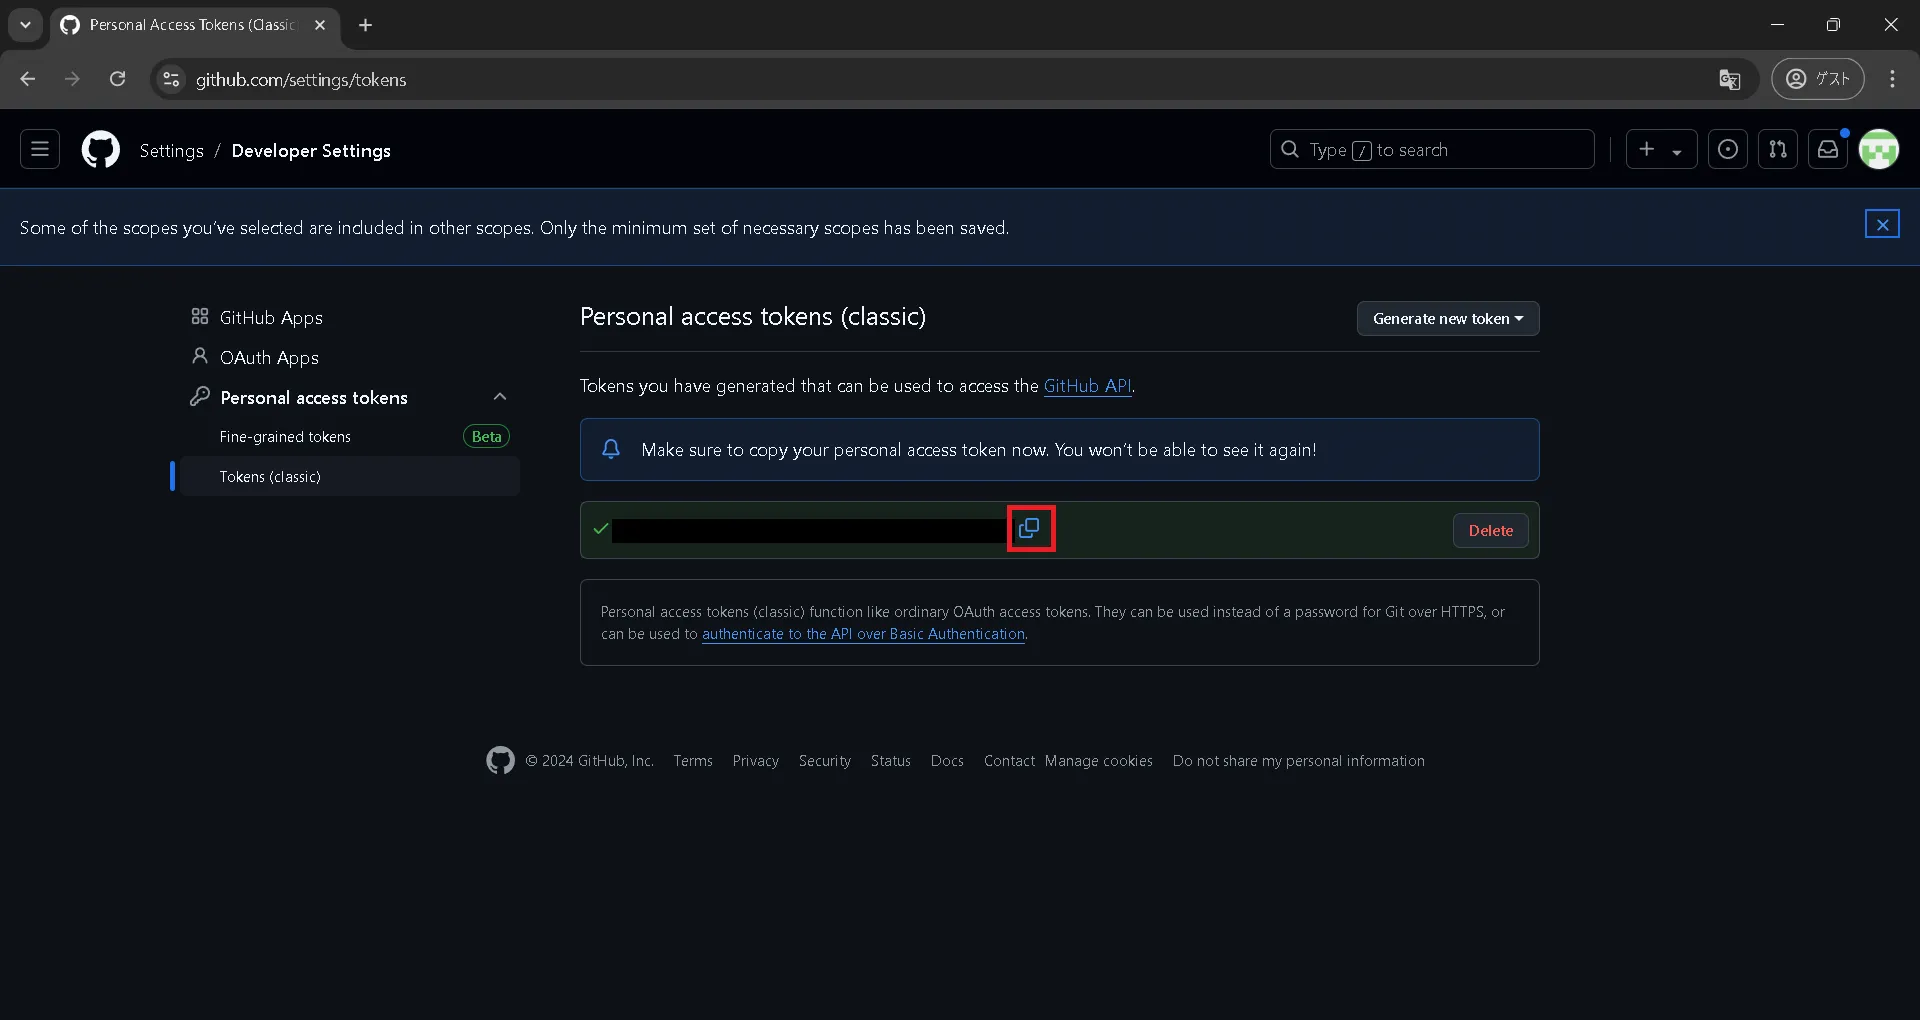Reload the page
The image size is (1920, 1020).
(117, 79)
